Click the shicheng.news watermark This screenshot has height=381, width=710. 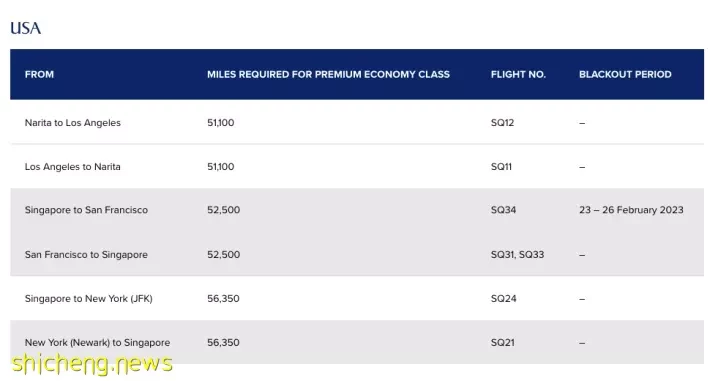[92, 364]
